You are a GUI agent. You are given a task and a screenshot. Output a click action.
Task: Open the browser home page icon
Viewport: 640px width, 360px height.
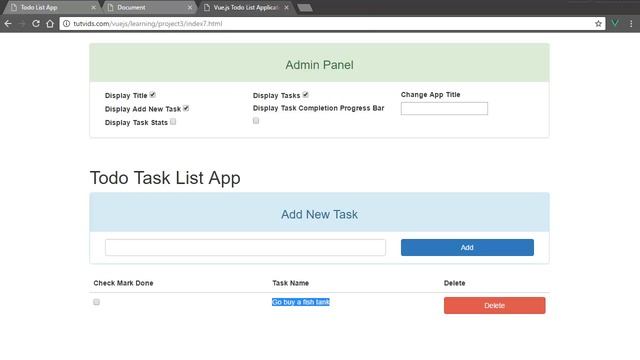coord(50,24)
